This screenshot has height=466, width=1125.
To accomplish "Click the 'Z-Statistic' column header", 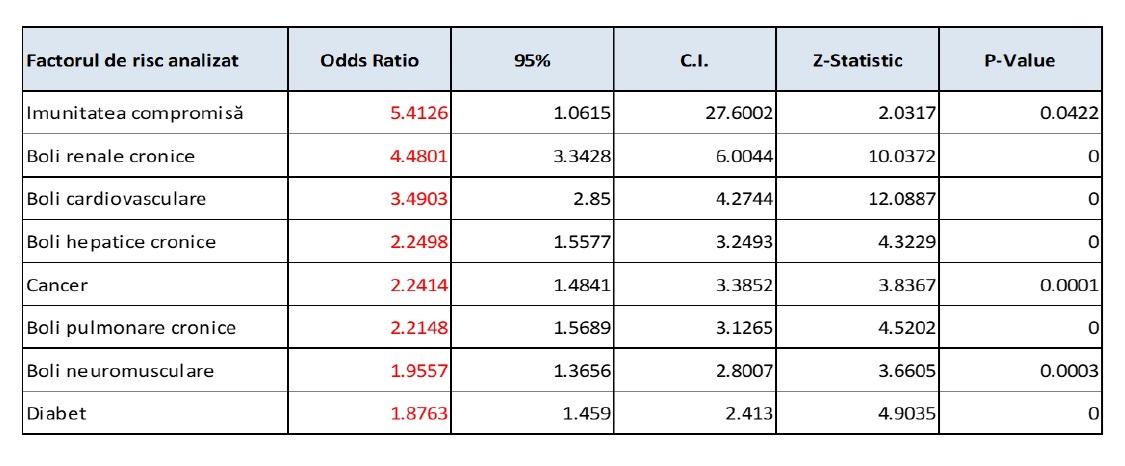I will point(857,60).
